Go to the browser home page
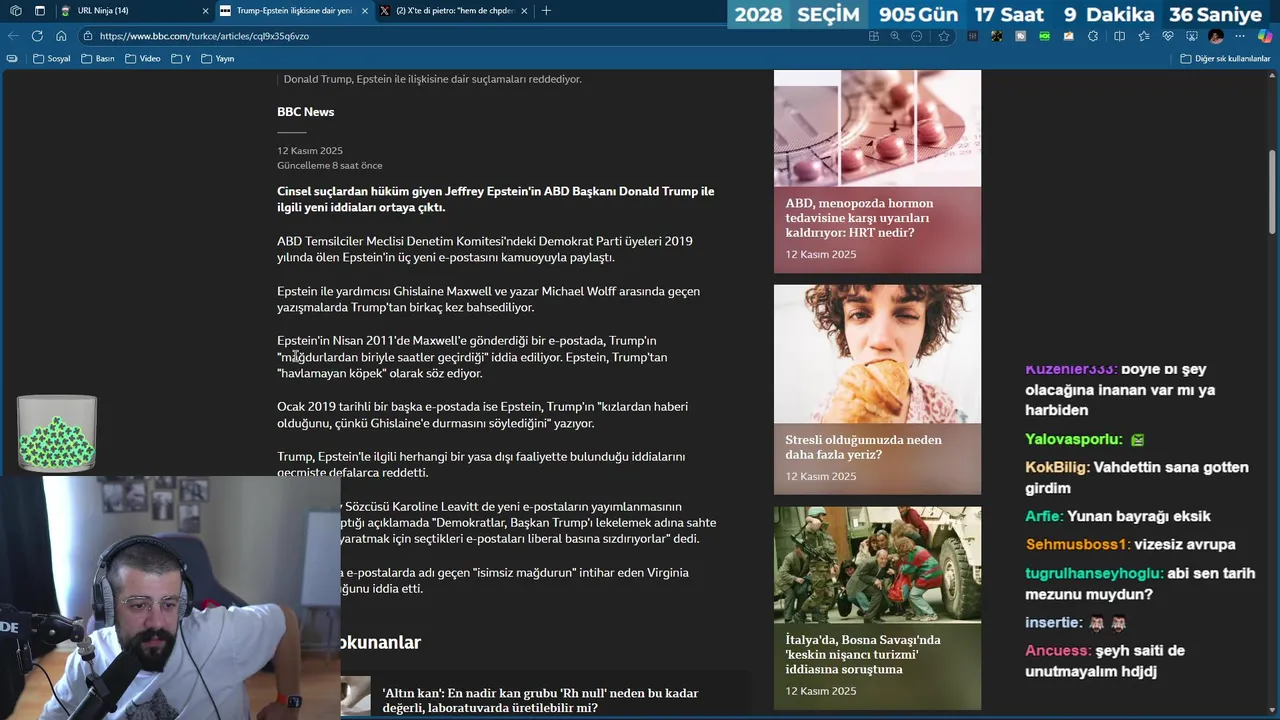 [61, 36]
